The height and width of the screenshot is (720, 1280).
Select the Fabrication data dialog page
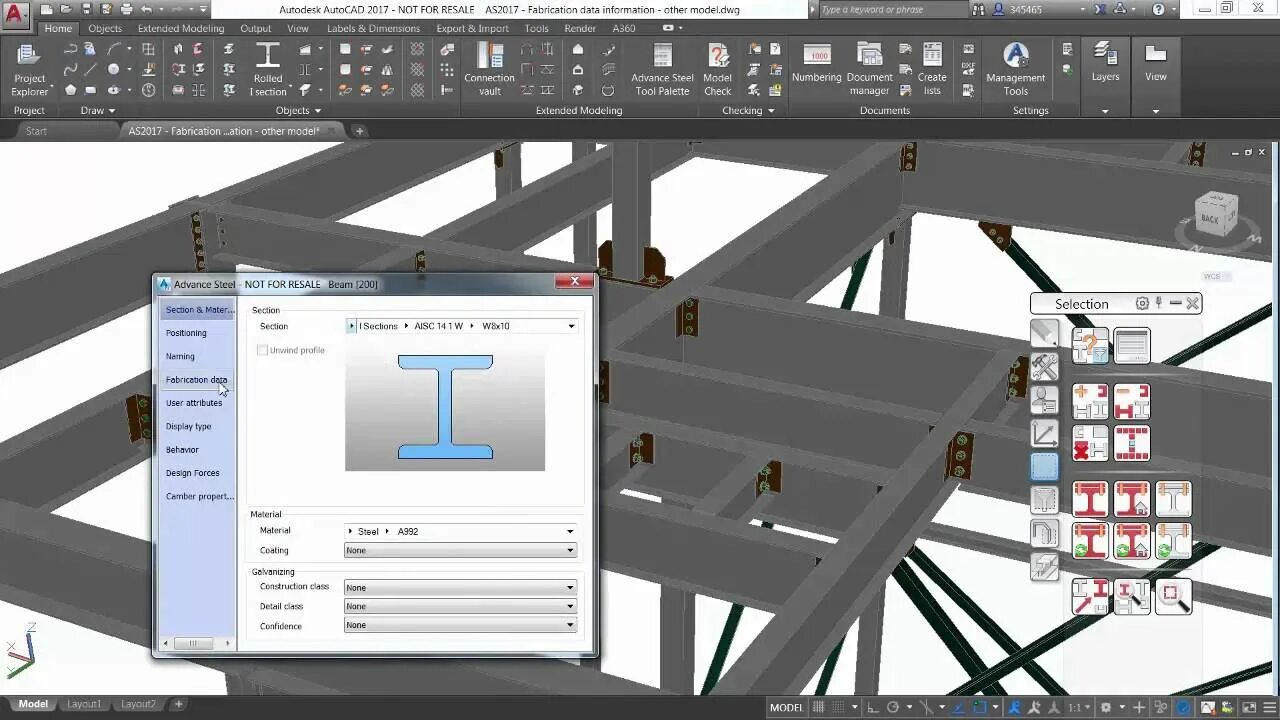click(x=196, y=380)
